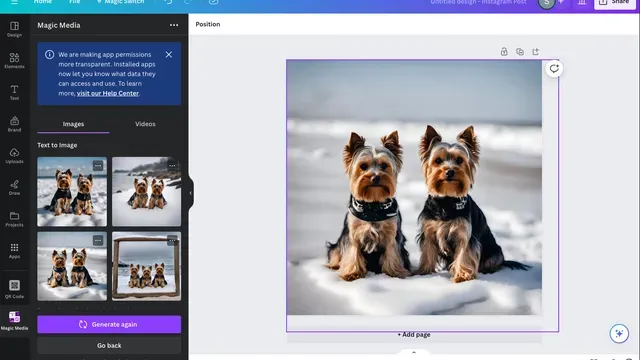640x360 pixels.
Task: Select the dog photo on the canvas
Action: pos(414,187)
